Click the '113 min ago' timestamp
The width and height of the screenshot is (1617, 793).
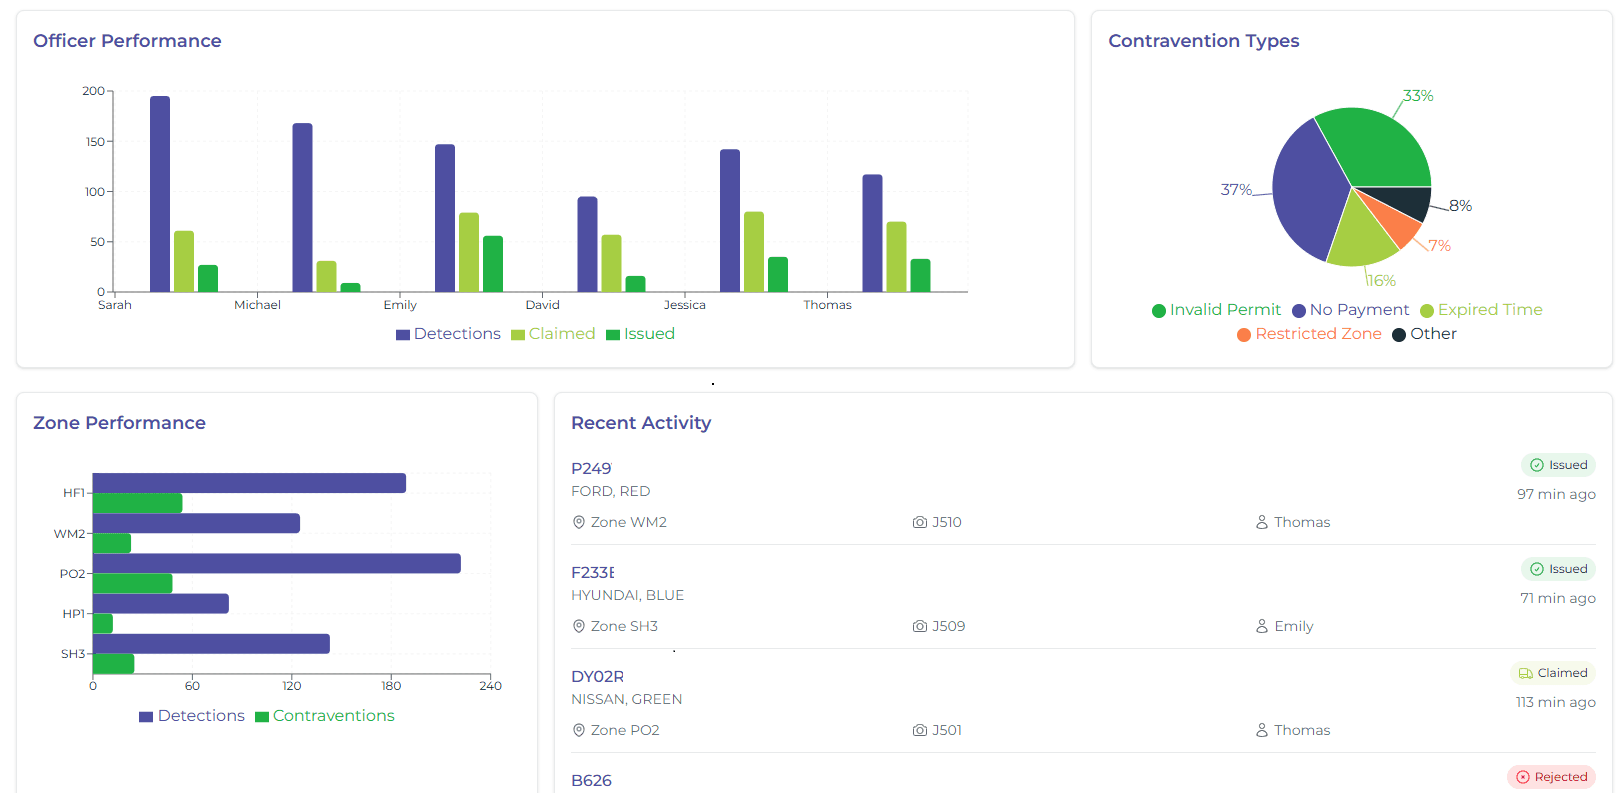pos(1555,702)
